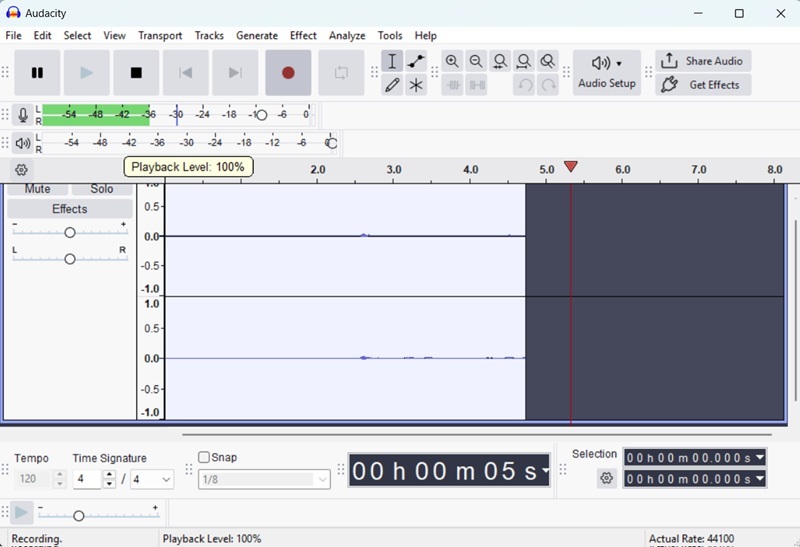Open the timeline options gear
Viewport: 800px width, 547px height.
[x=22, y=170]
